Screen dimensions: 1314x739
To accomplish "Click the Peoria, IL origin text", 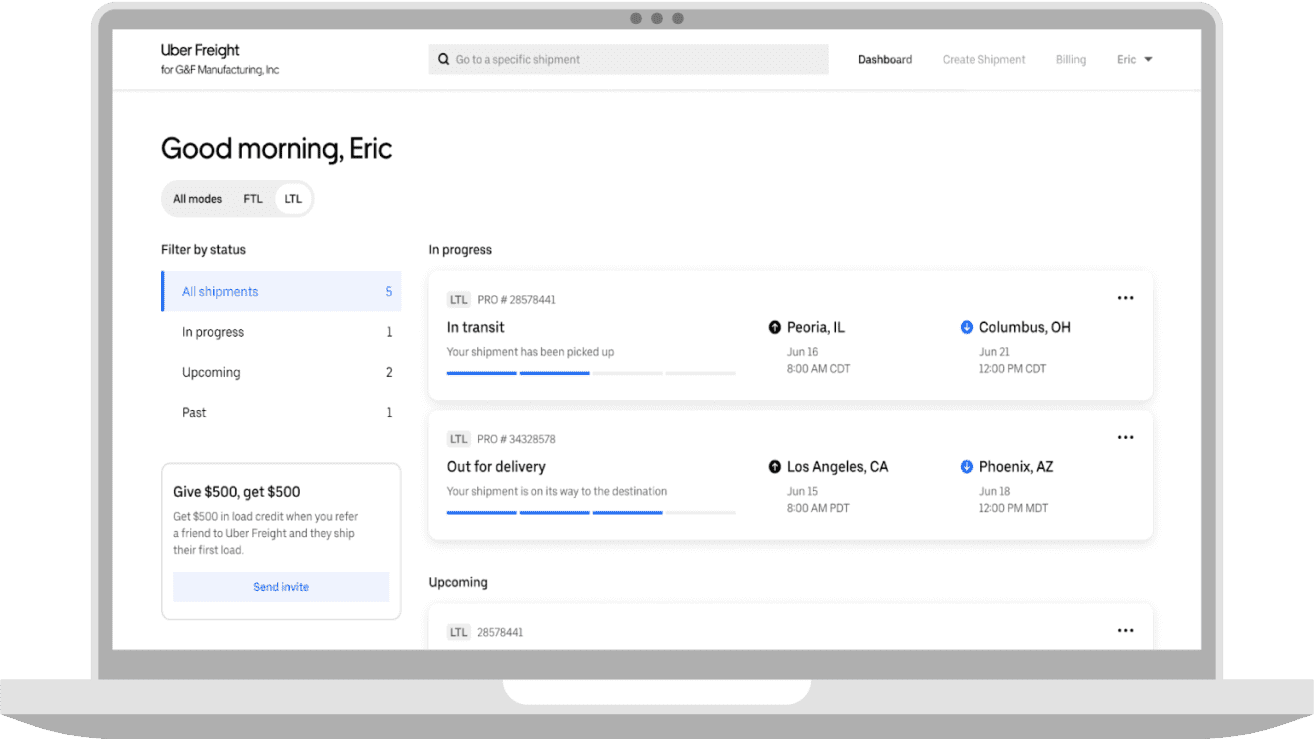I will [816, 327].
